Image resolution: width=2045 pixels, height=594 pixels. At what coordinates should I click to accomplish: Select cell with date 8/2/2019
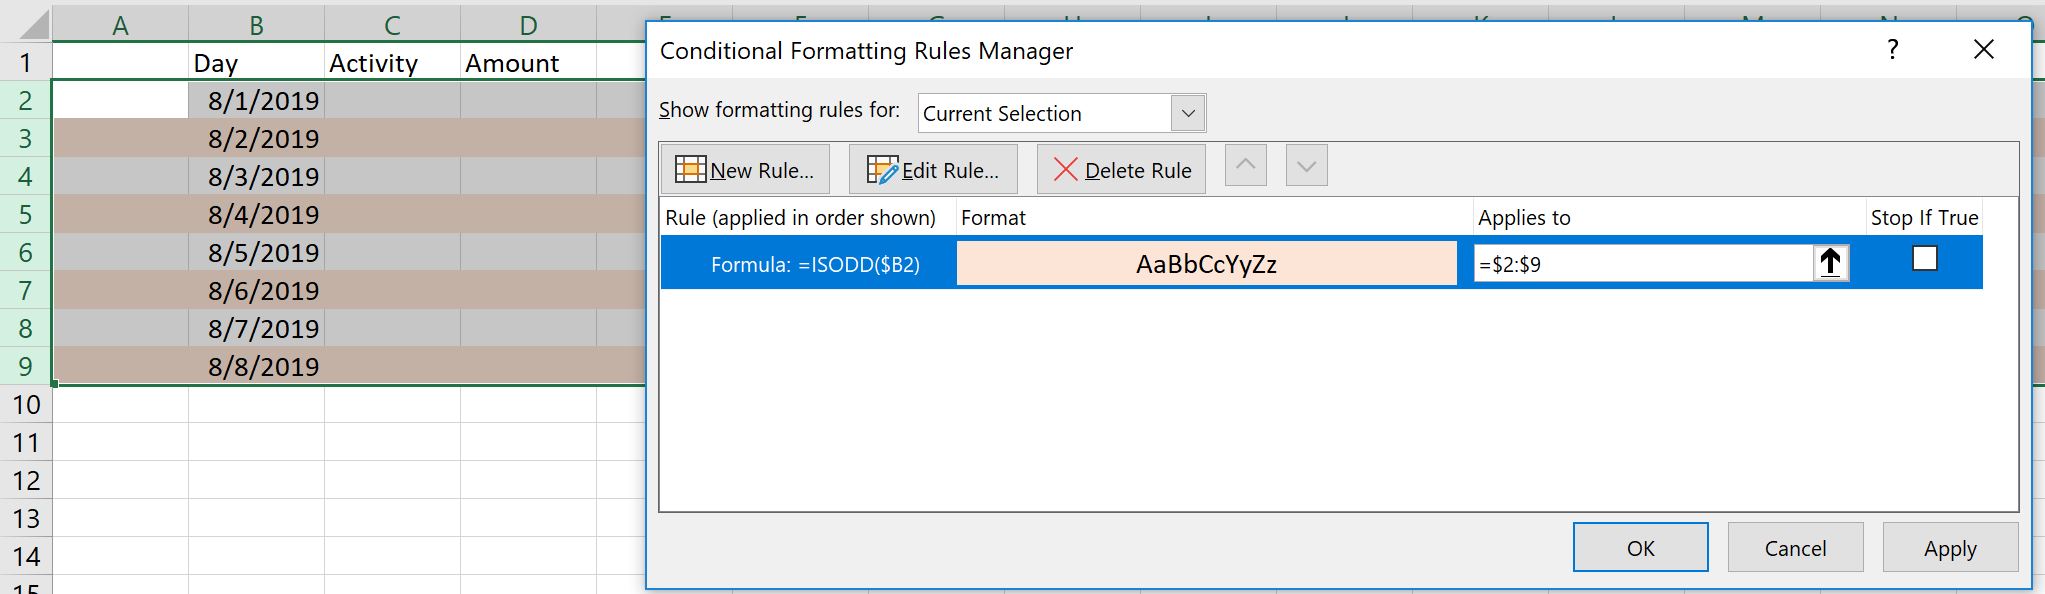256,138
